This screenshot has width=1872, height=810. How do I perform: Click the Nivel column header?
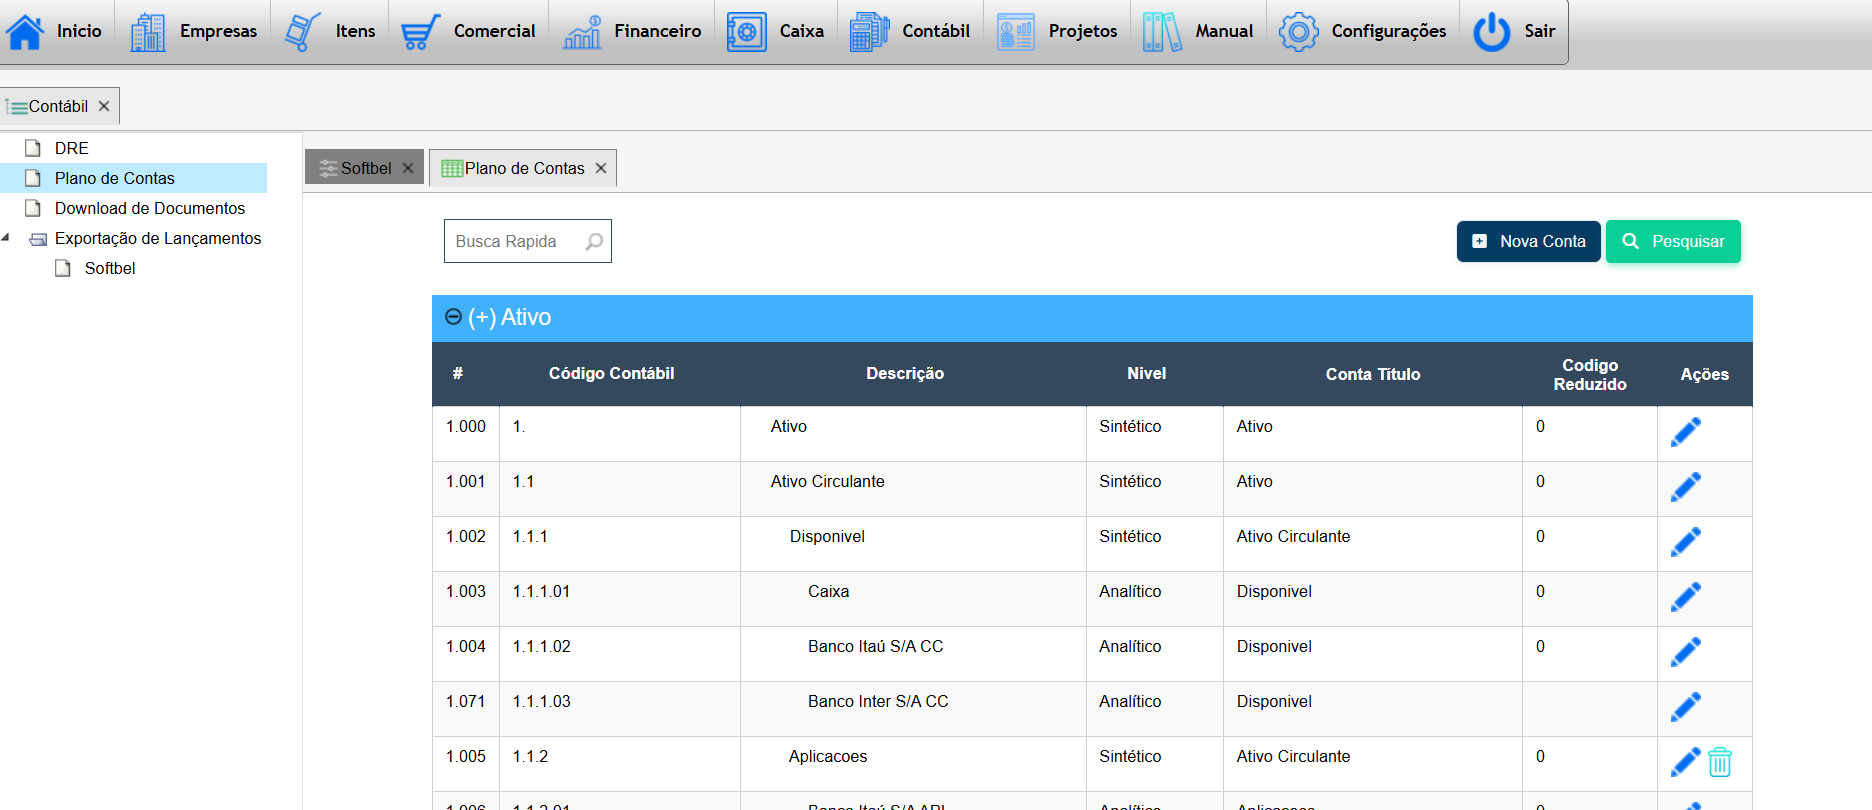pyautogui.click(x=1147, y=373)
